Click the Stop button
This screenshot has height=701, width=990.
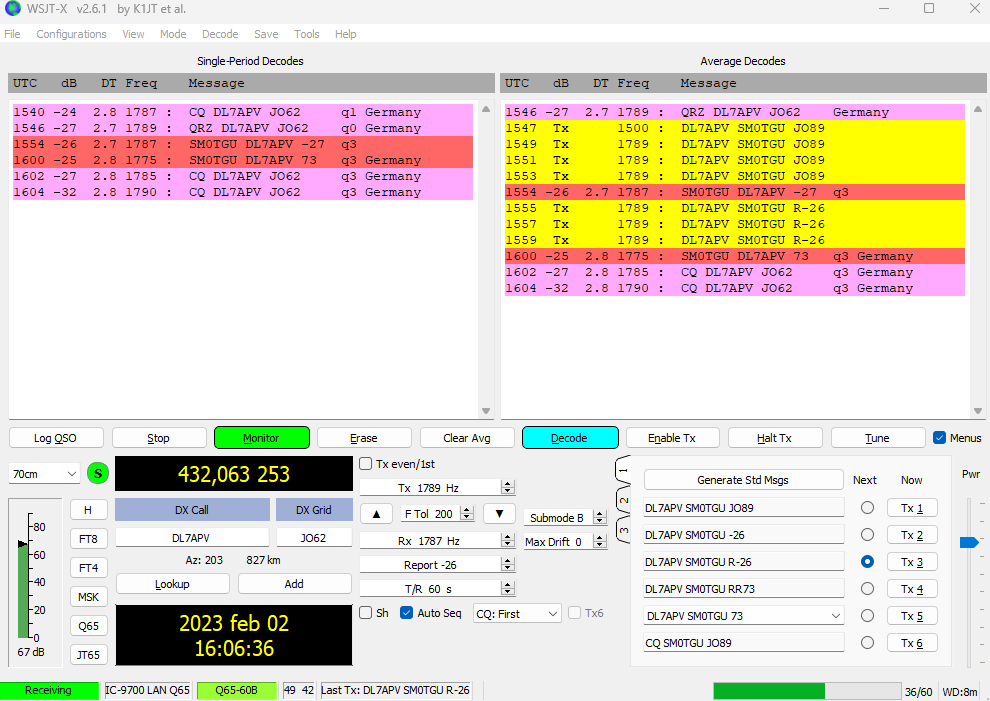point(158,438)
